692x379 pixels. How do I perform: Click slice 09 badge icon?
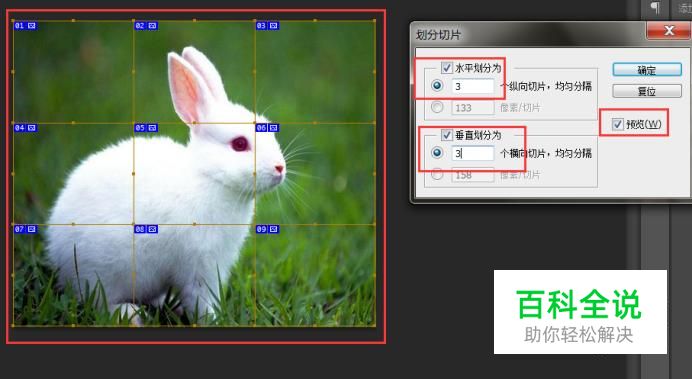pyautogui.click(x=274, y=229)
